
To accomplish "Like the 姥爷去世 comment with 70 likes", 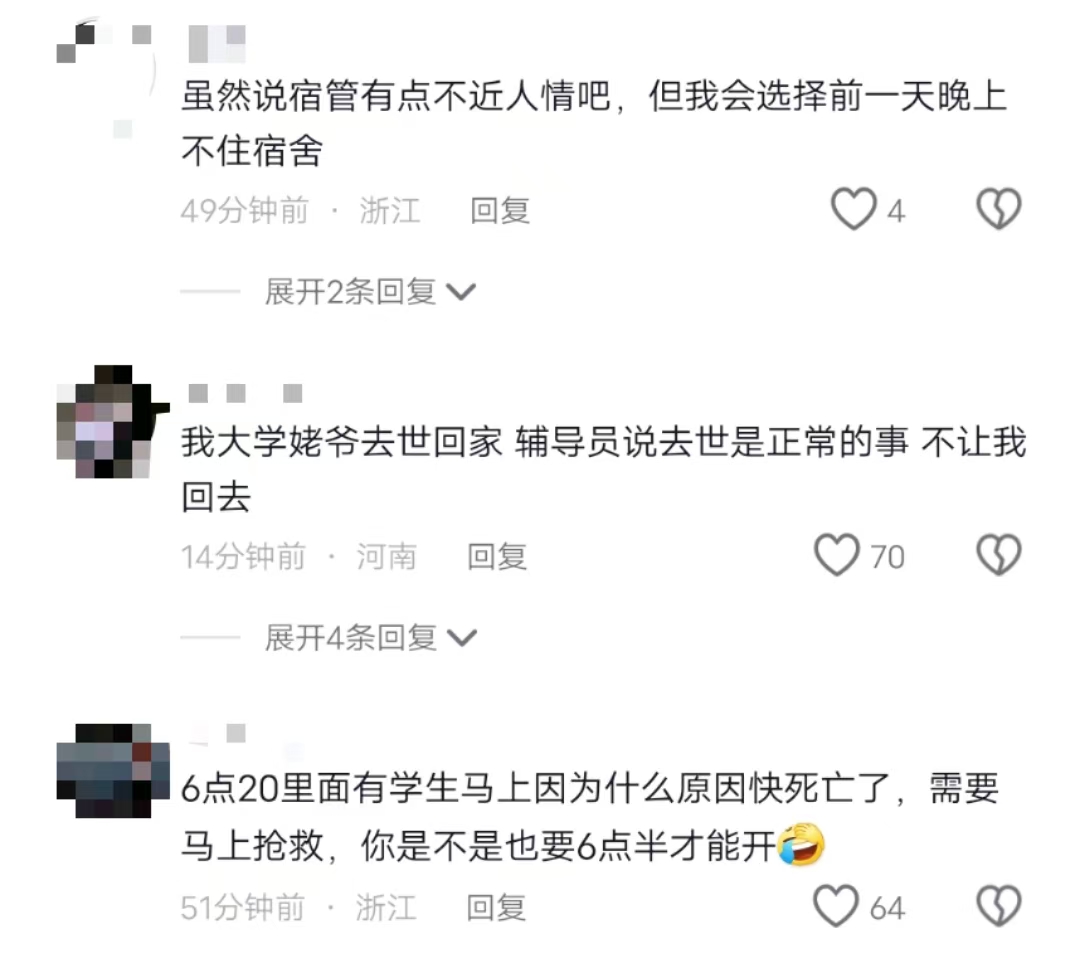I will pyautogui.click(x=837, y=555).
